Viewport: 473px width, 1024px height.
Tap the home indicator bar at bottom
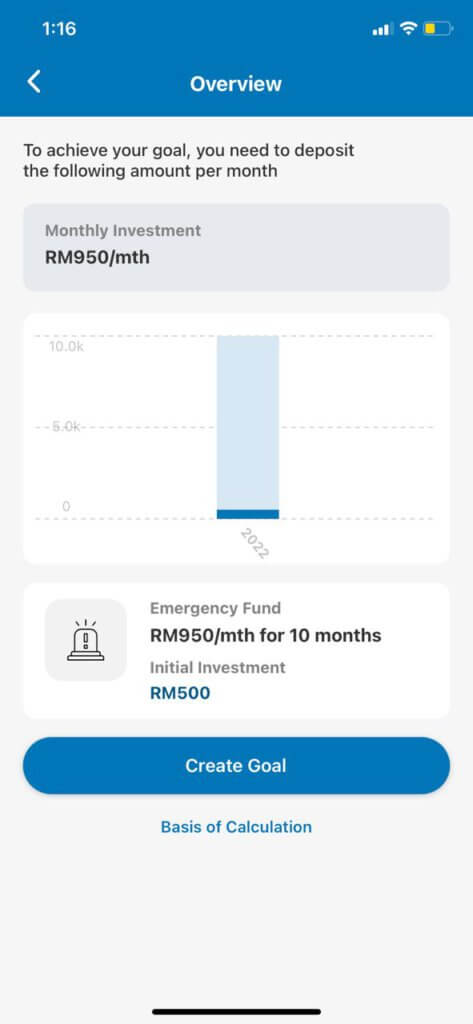pyautogui.click(x=236, y=1012)
